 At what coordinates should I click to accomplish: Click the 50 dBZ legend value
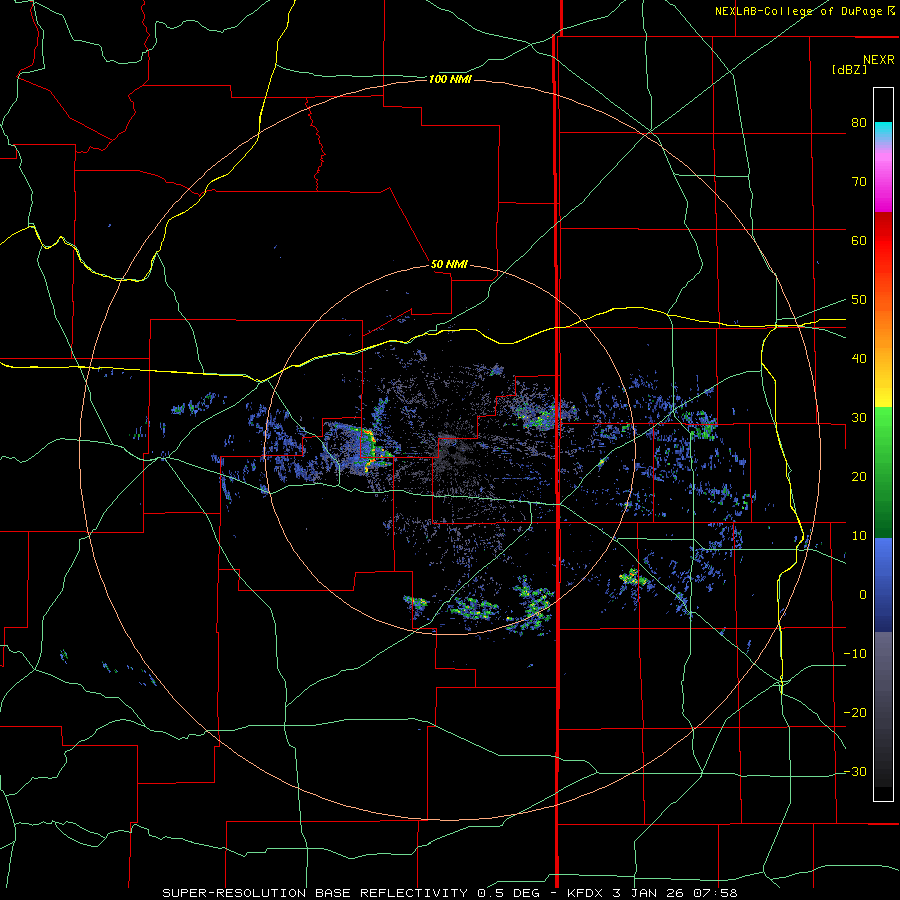point(859,300)
